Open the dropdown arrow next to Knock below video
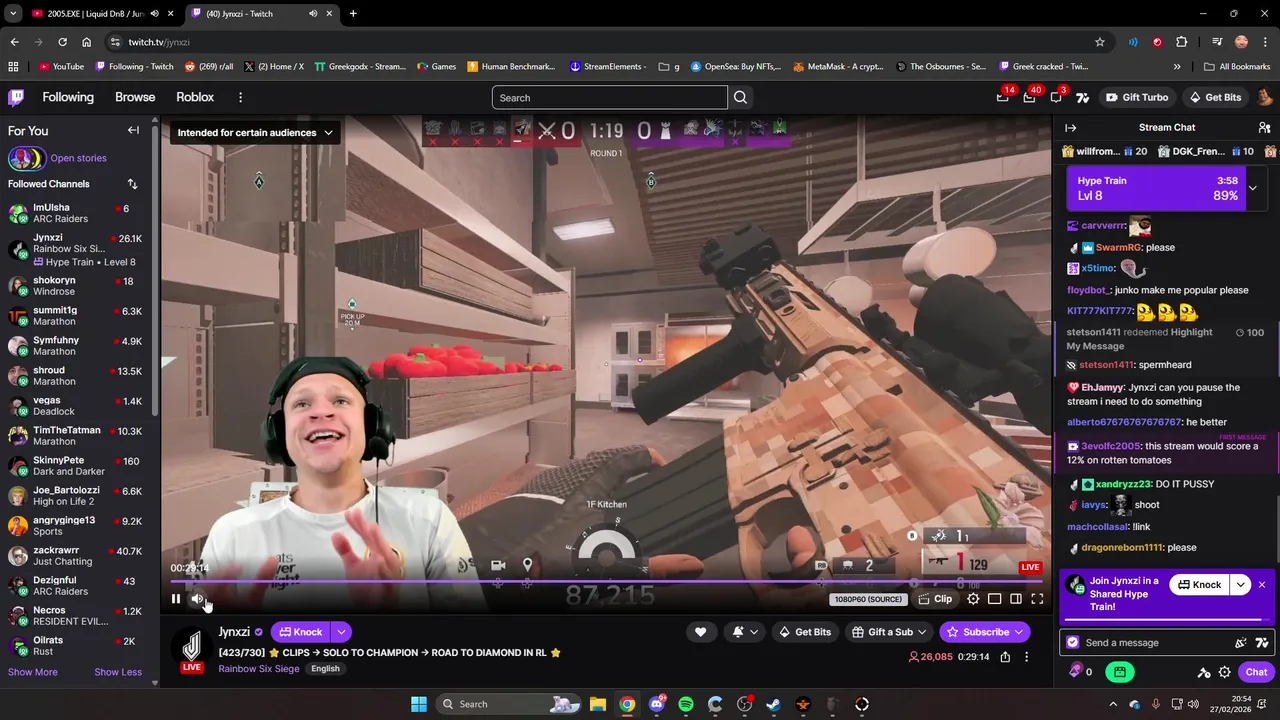The height and width of the screenshot is (720, 1280). pos(341,632)
